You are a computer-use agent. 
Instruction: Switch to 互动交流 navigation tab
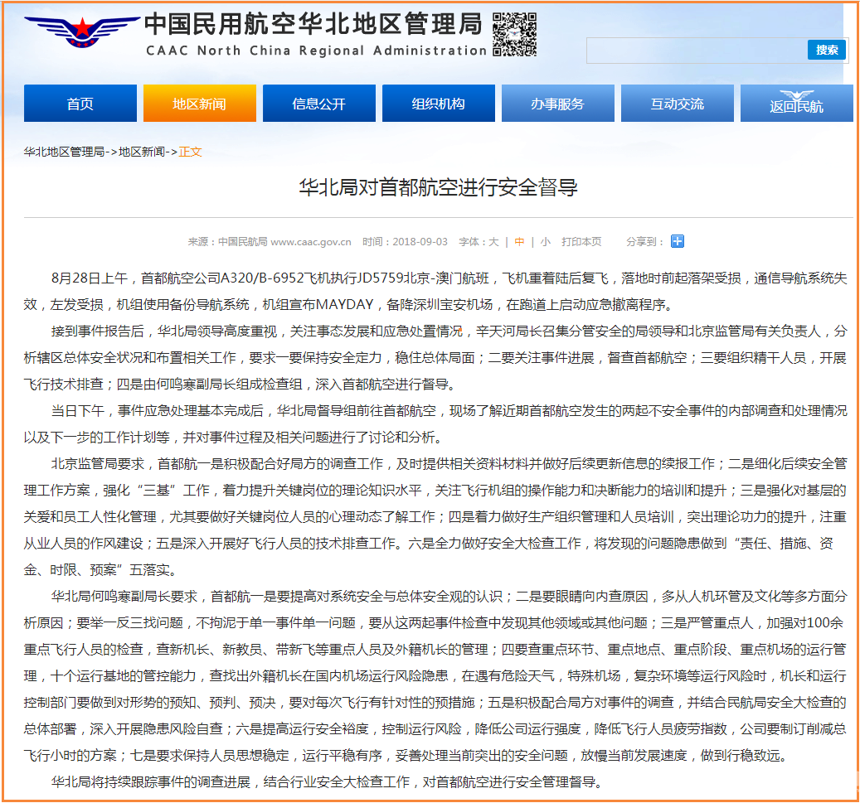[x=677, y=104]
